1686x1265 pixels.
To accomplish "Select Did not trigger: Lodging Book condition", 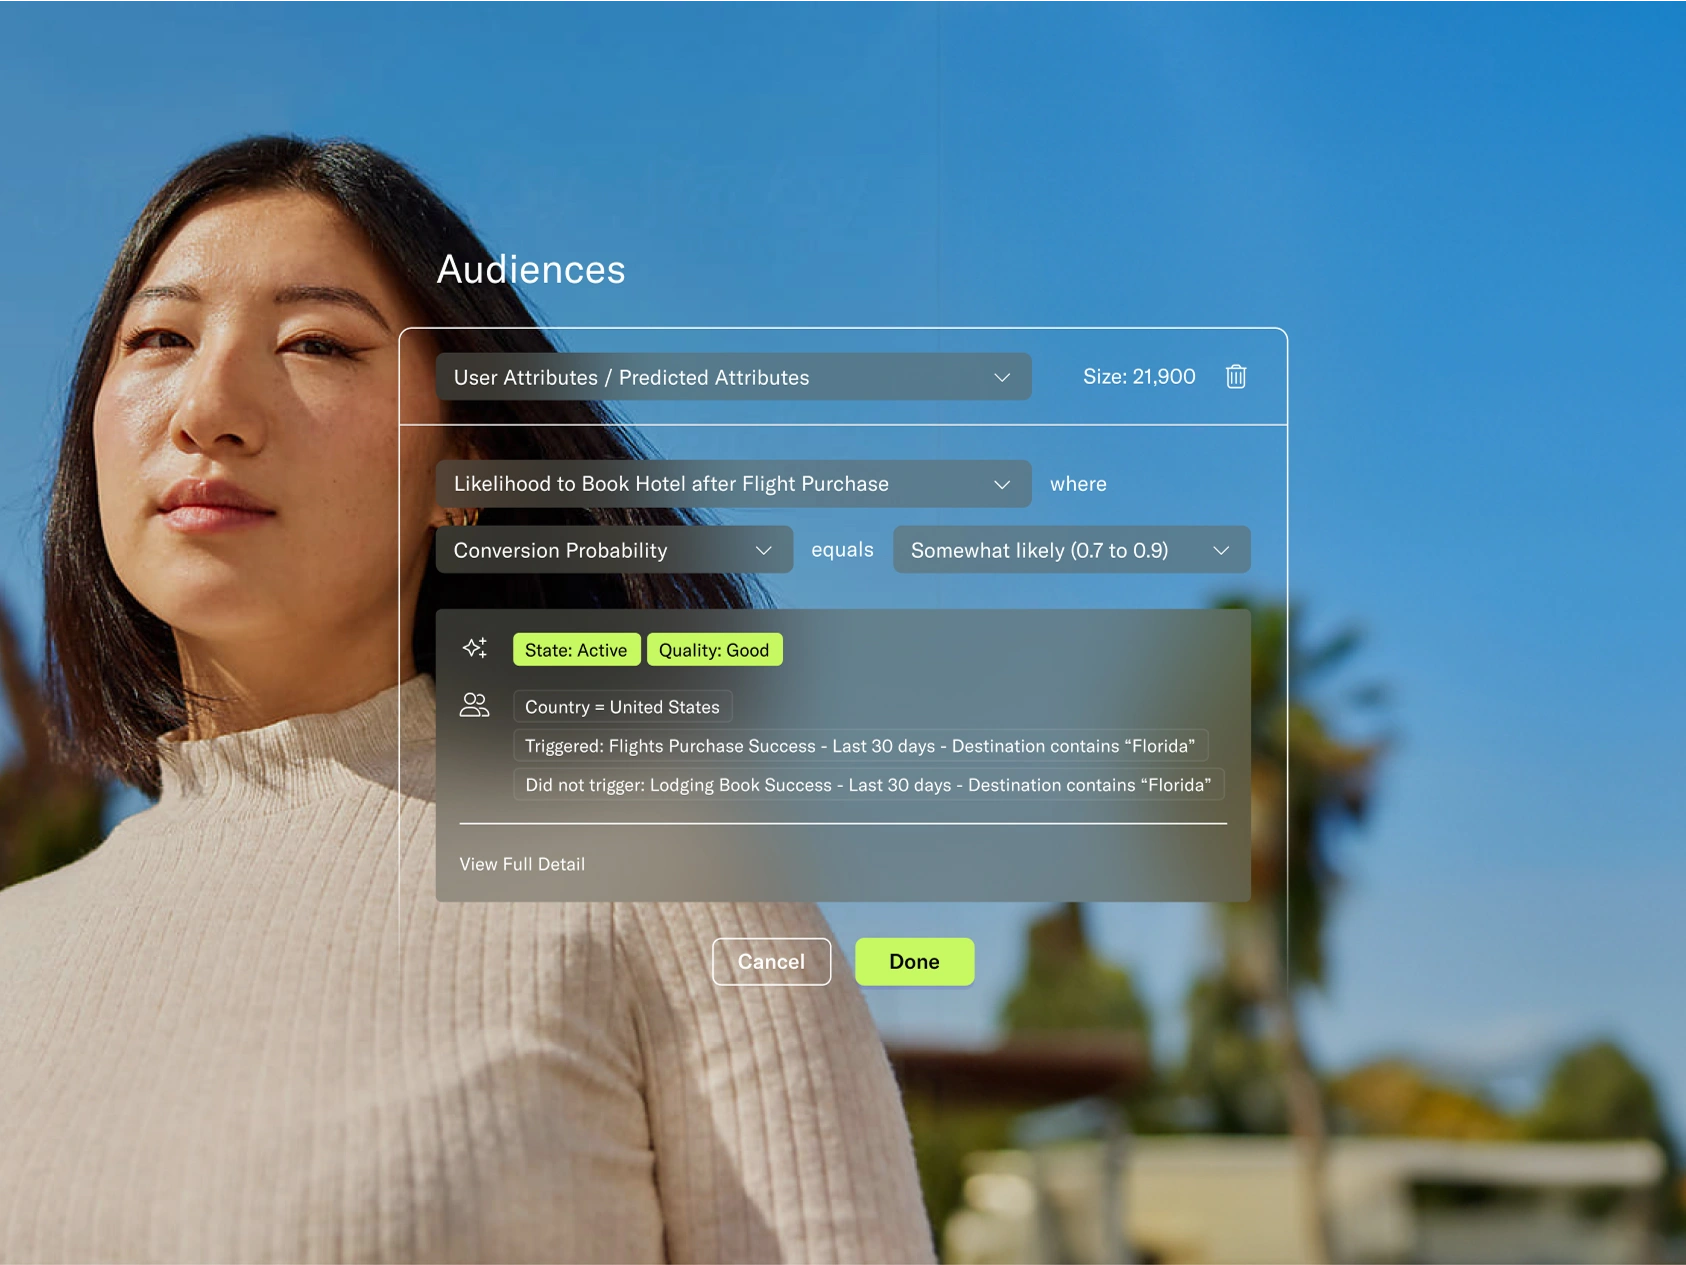I will (868, 785).
